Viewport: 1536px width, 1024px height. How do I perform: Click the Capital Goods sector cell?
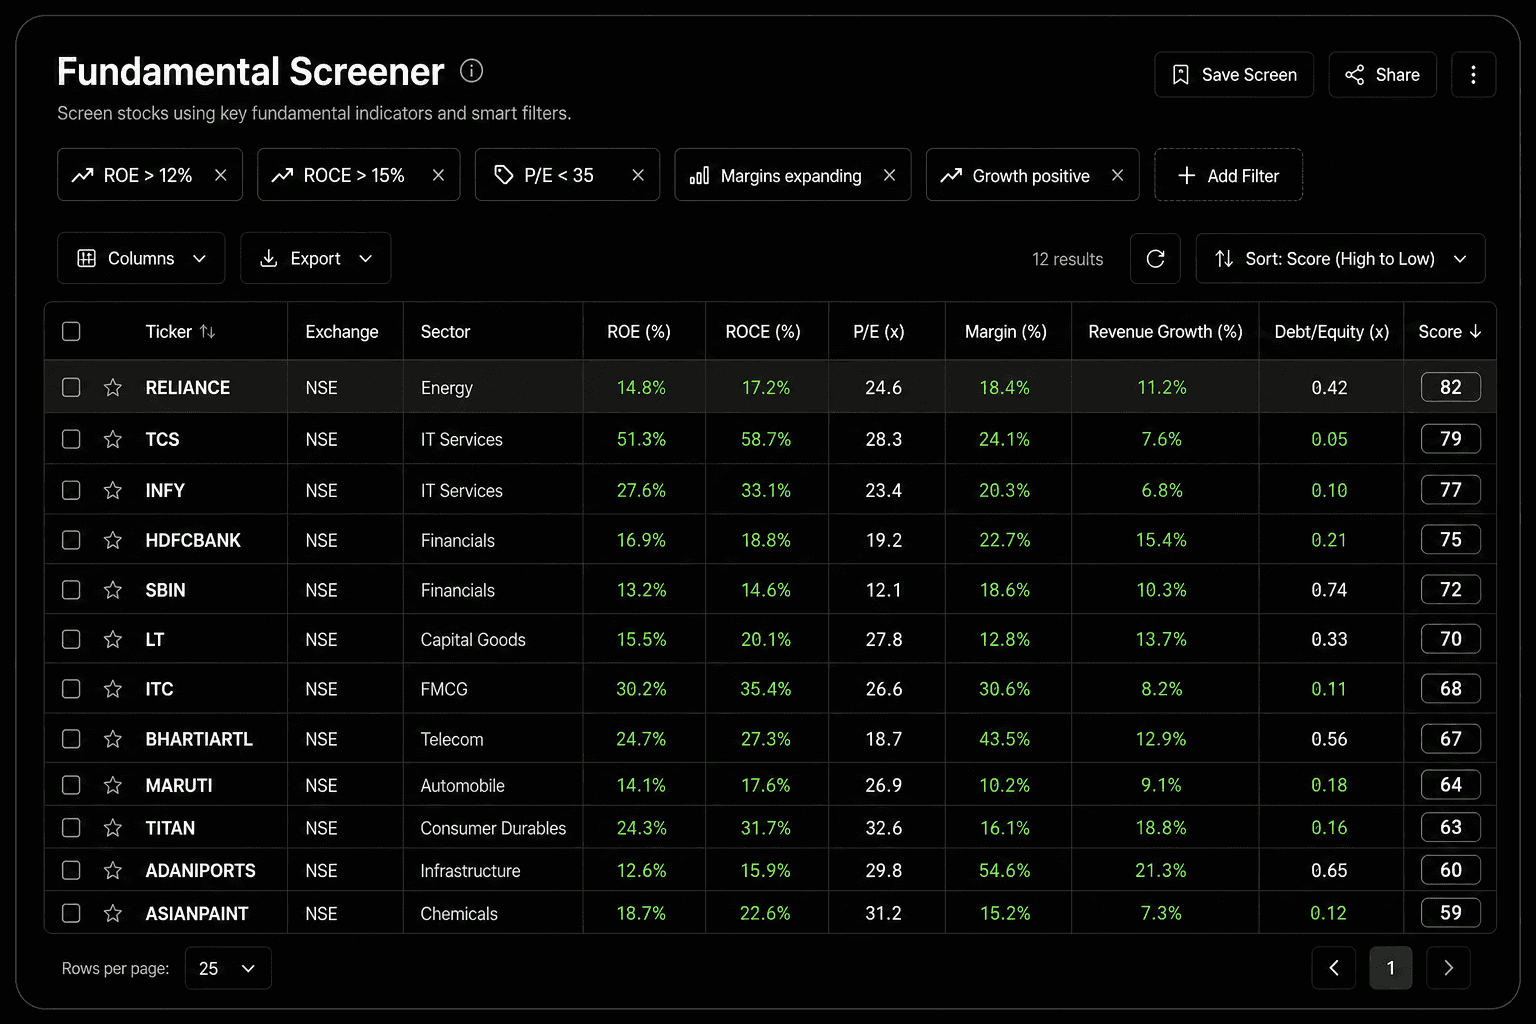click(473, 639)
